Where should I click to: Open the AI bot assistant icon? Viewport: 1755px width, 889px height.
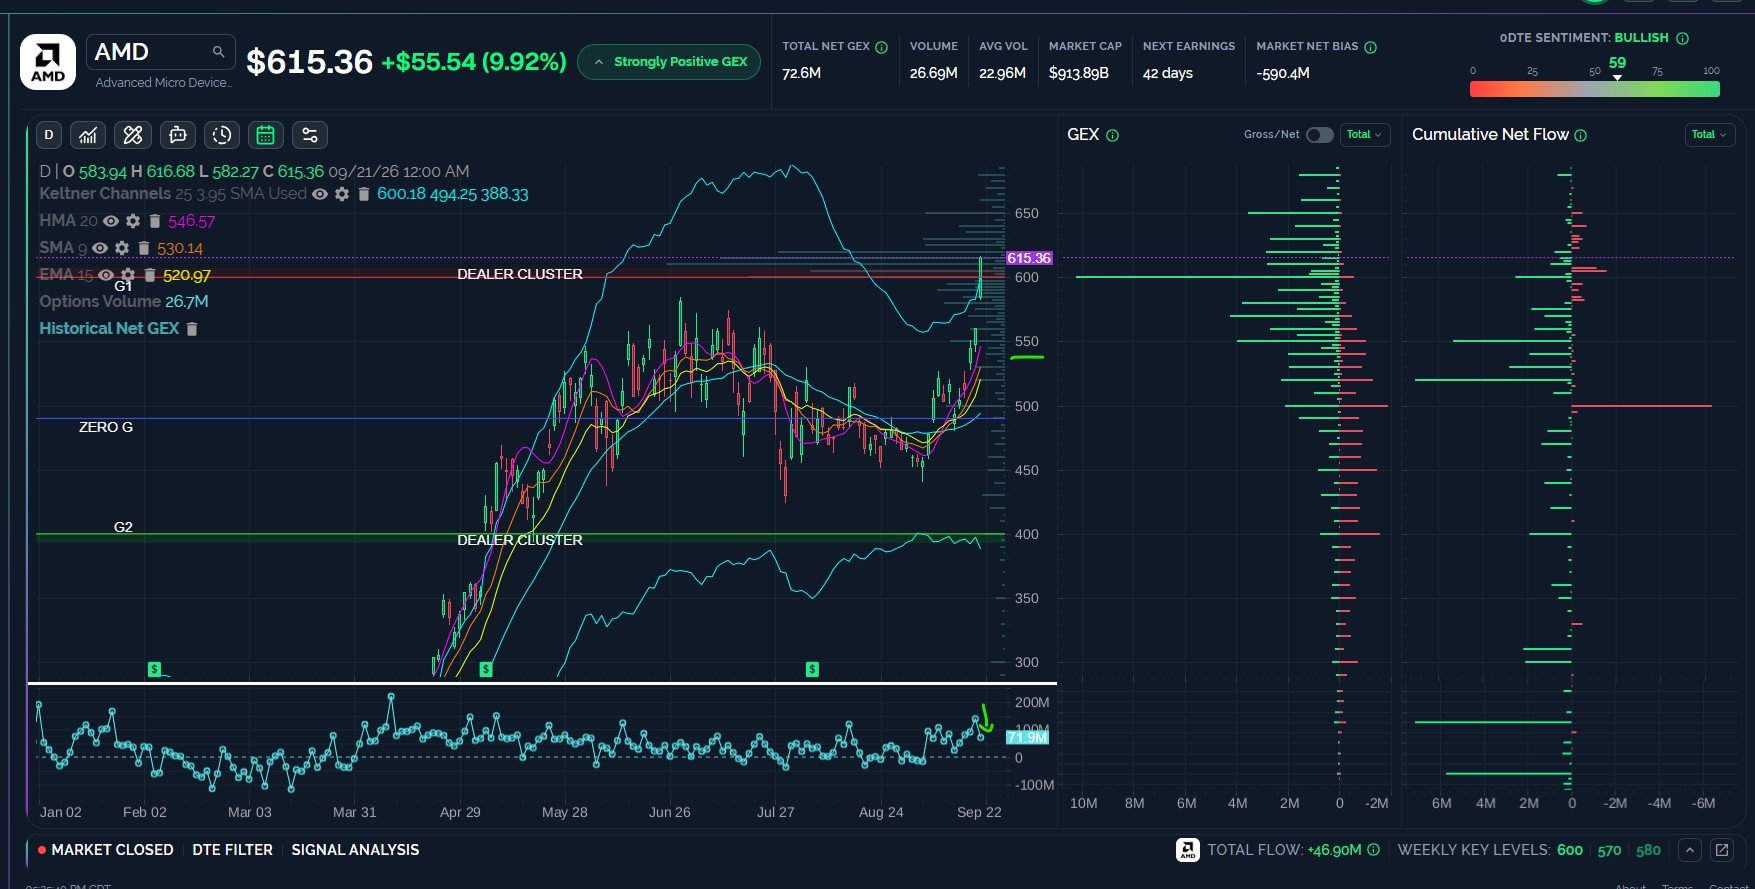(177, 135)
